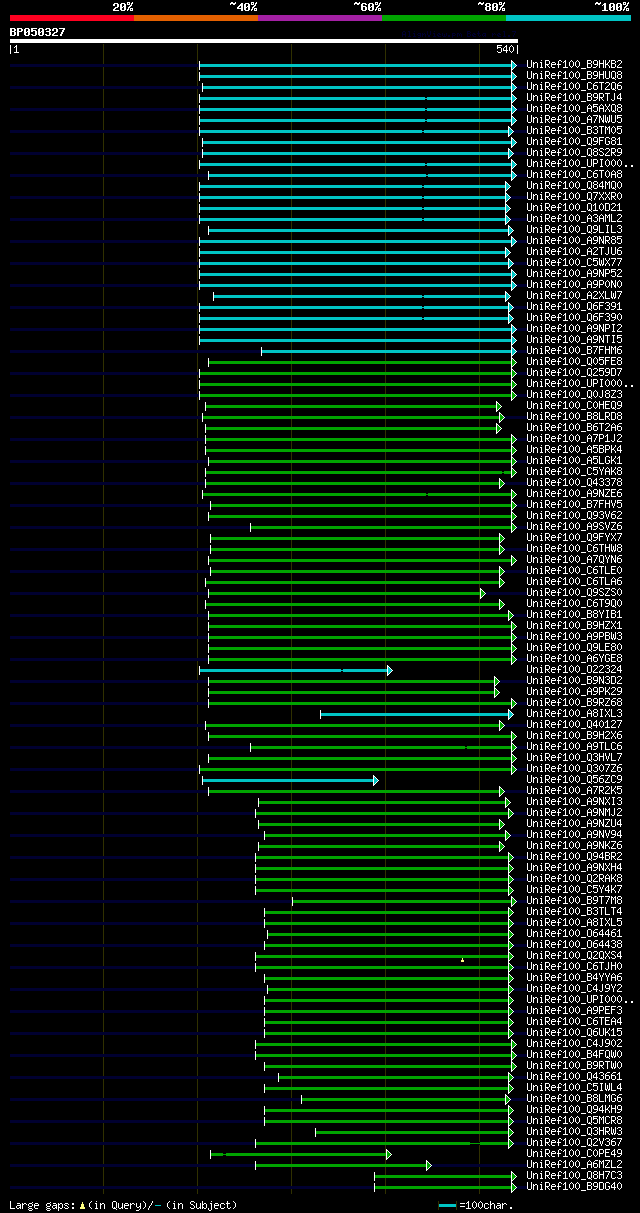This screenshot has width=640, height=1213.
Task: Click label UniRef100_Q259D7
Action: pyautogui.click(x=574, y=372)
